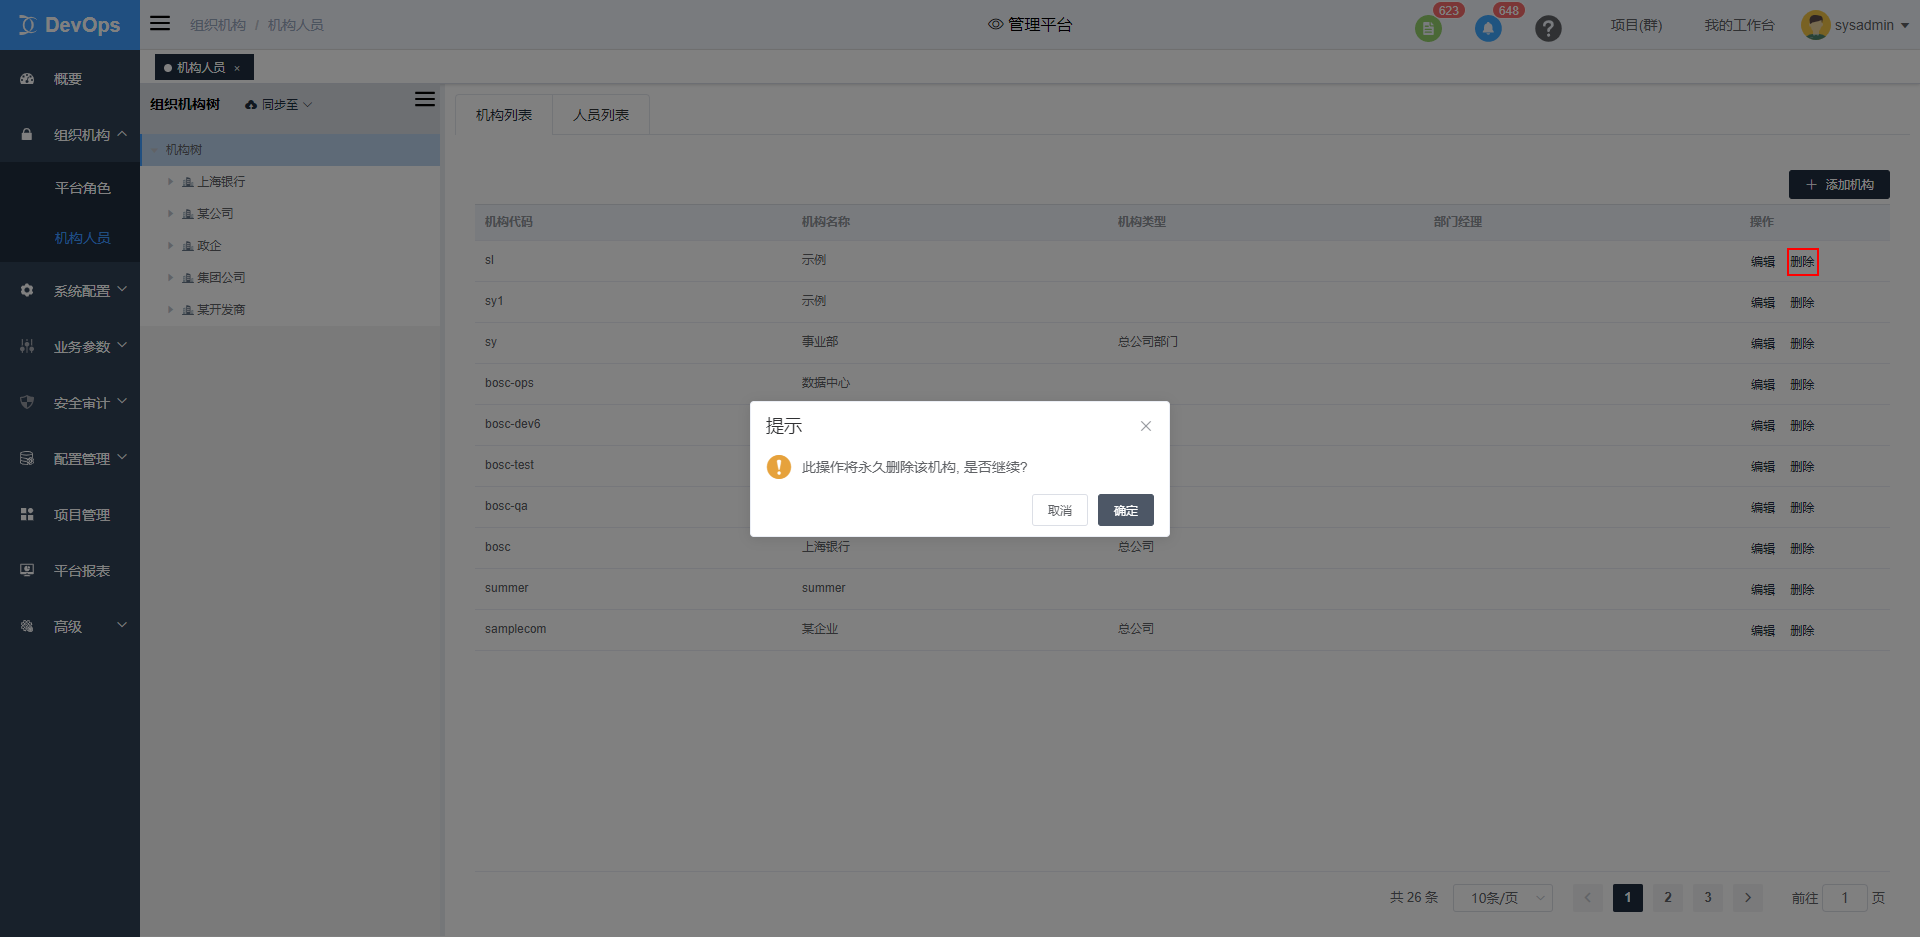Image resolution: width=1920 pixels, height=937 pixels.
Task: Click the 事业部 name cell
Action: tap(820, 342)
